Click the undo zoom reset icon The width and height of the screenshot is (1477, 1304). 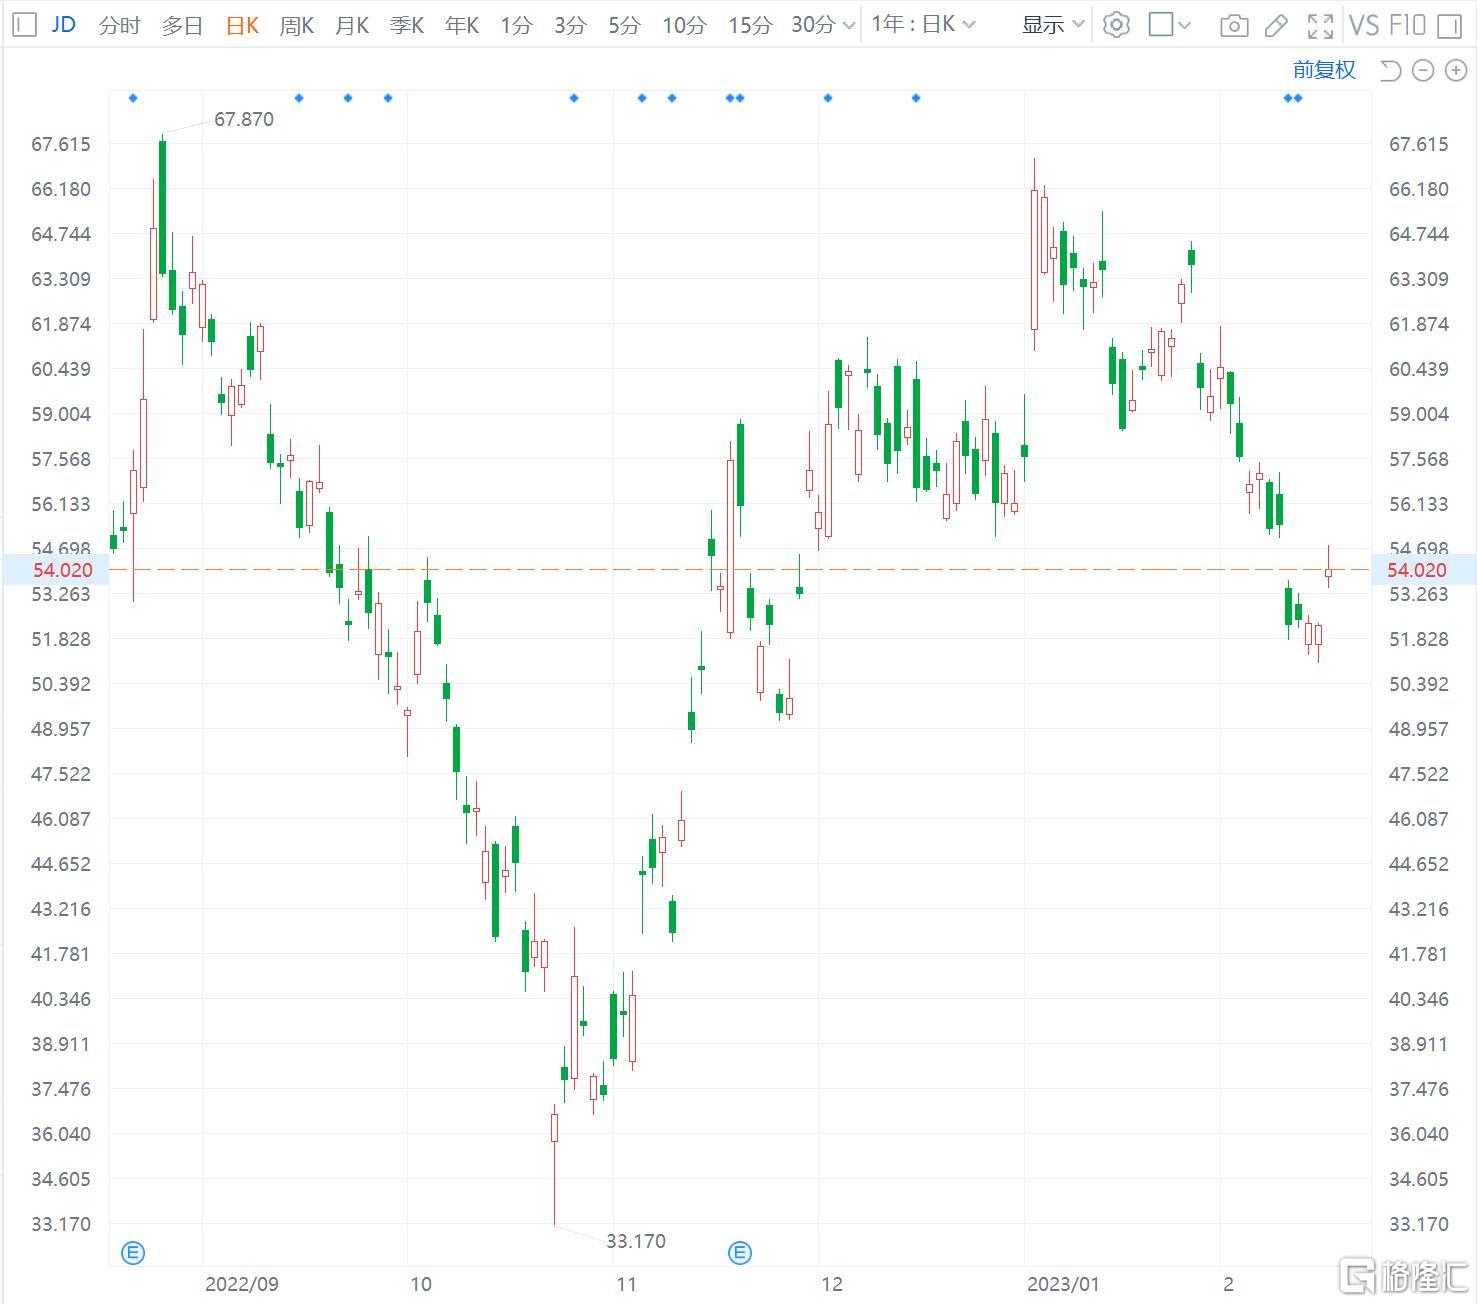tap(1390, 70)
